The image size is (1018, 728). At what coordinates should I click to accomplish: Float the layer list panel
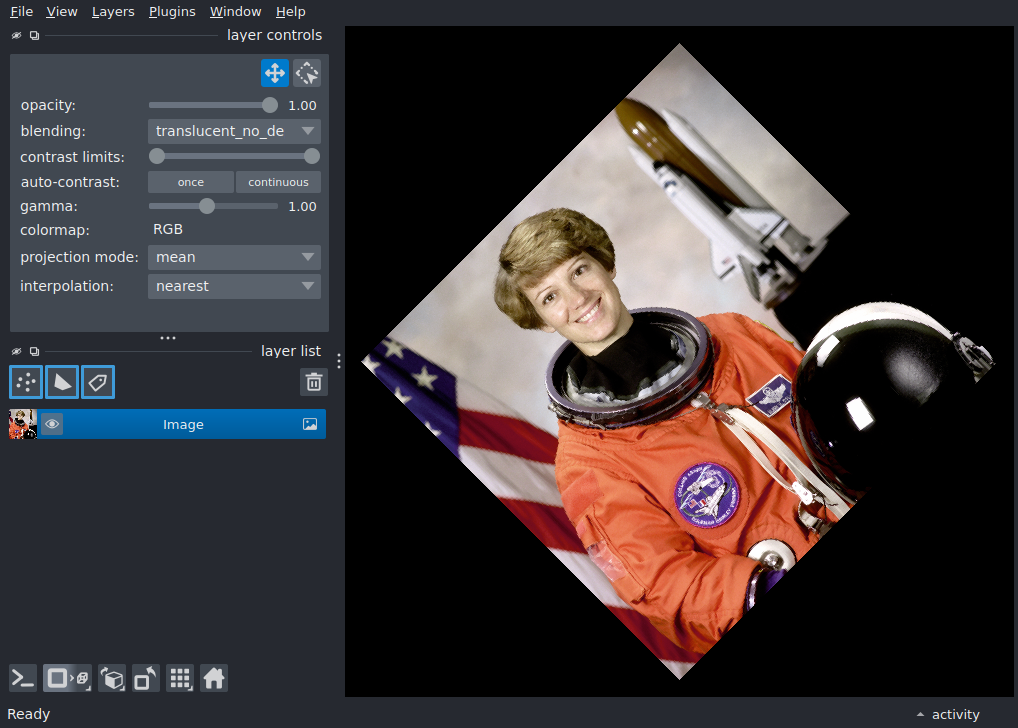point(34,351)
